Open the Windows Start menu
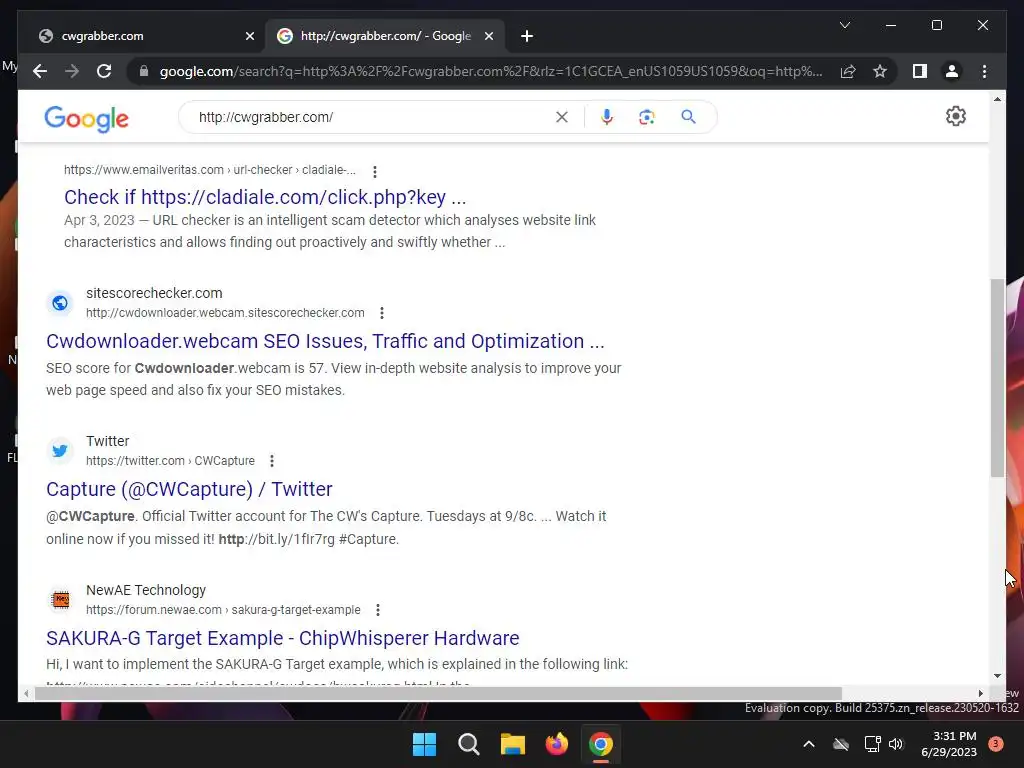1024x768 pixels. [424, 744]
